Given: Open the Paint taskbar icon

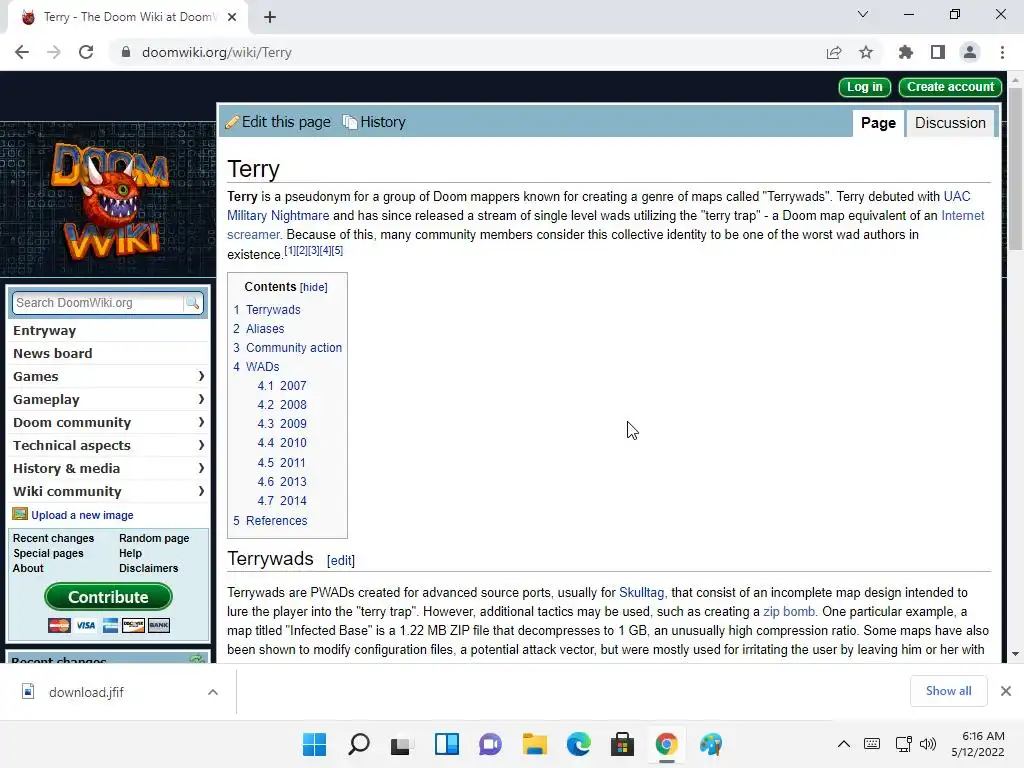Looking at the screenshot, I should point(711,744).
